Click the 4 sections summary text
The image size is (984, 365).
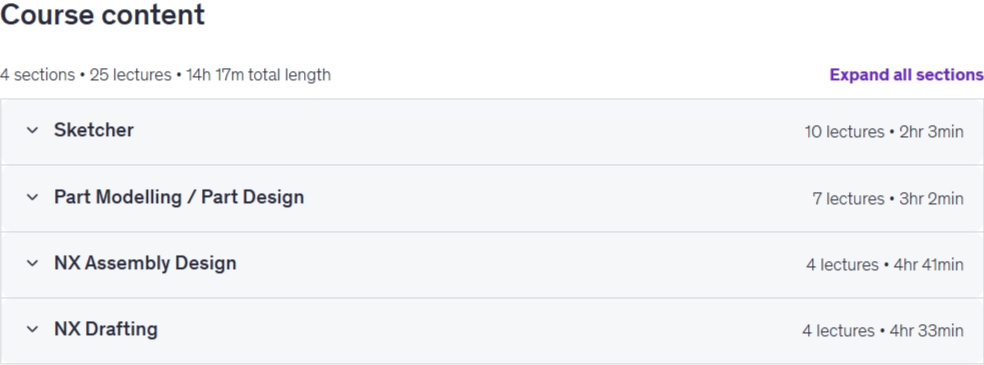coord(38,75)
